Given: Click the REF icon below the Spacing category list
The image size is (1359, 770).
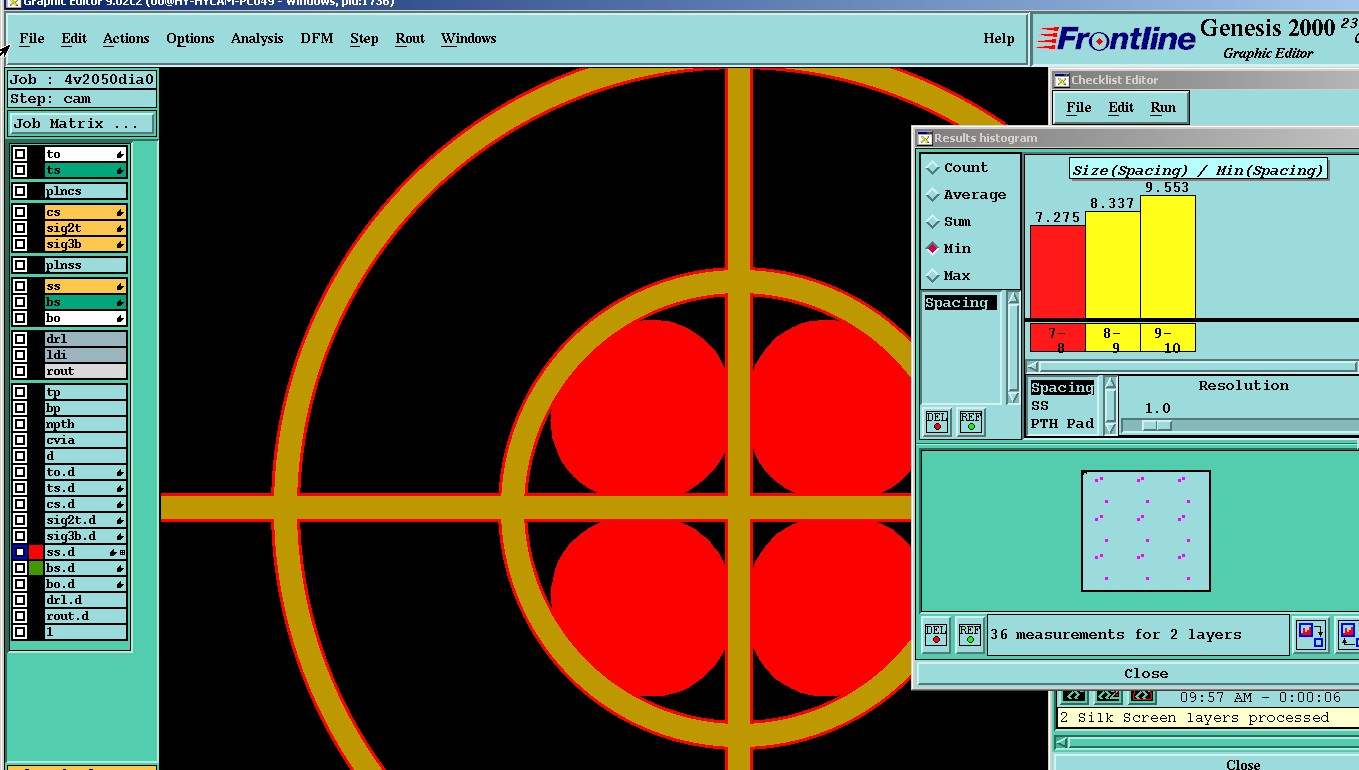Looking at the screenshot, I should pos(970,422).
